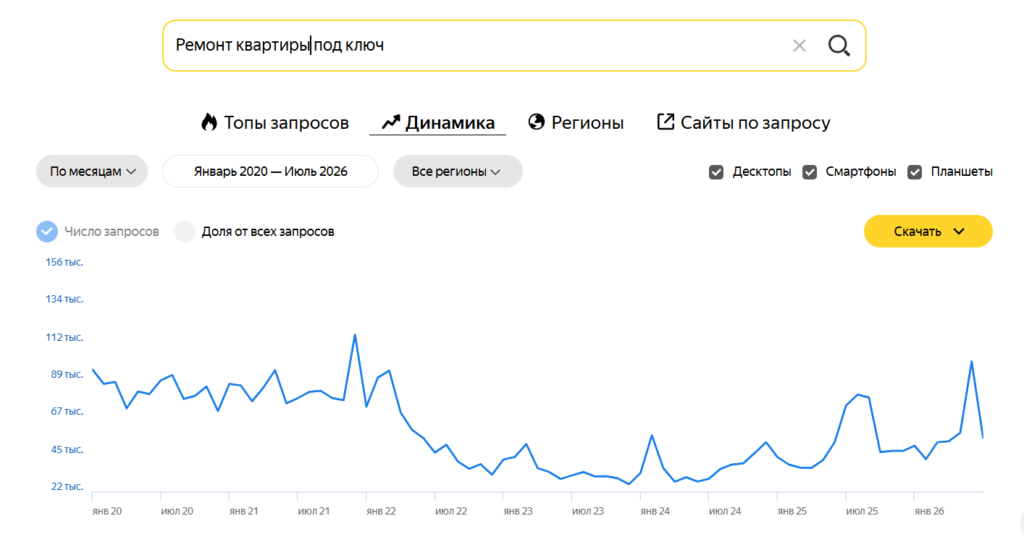Click the chevron in По месяцам selector
Screen dimensions: 1024x550
point(131,172)
